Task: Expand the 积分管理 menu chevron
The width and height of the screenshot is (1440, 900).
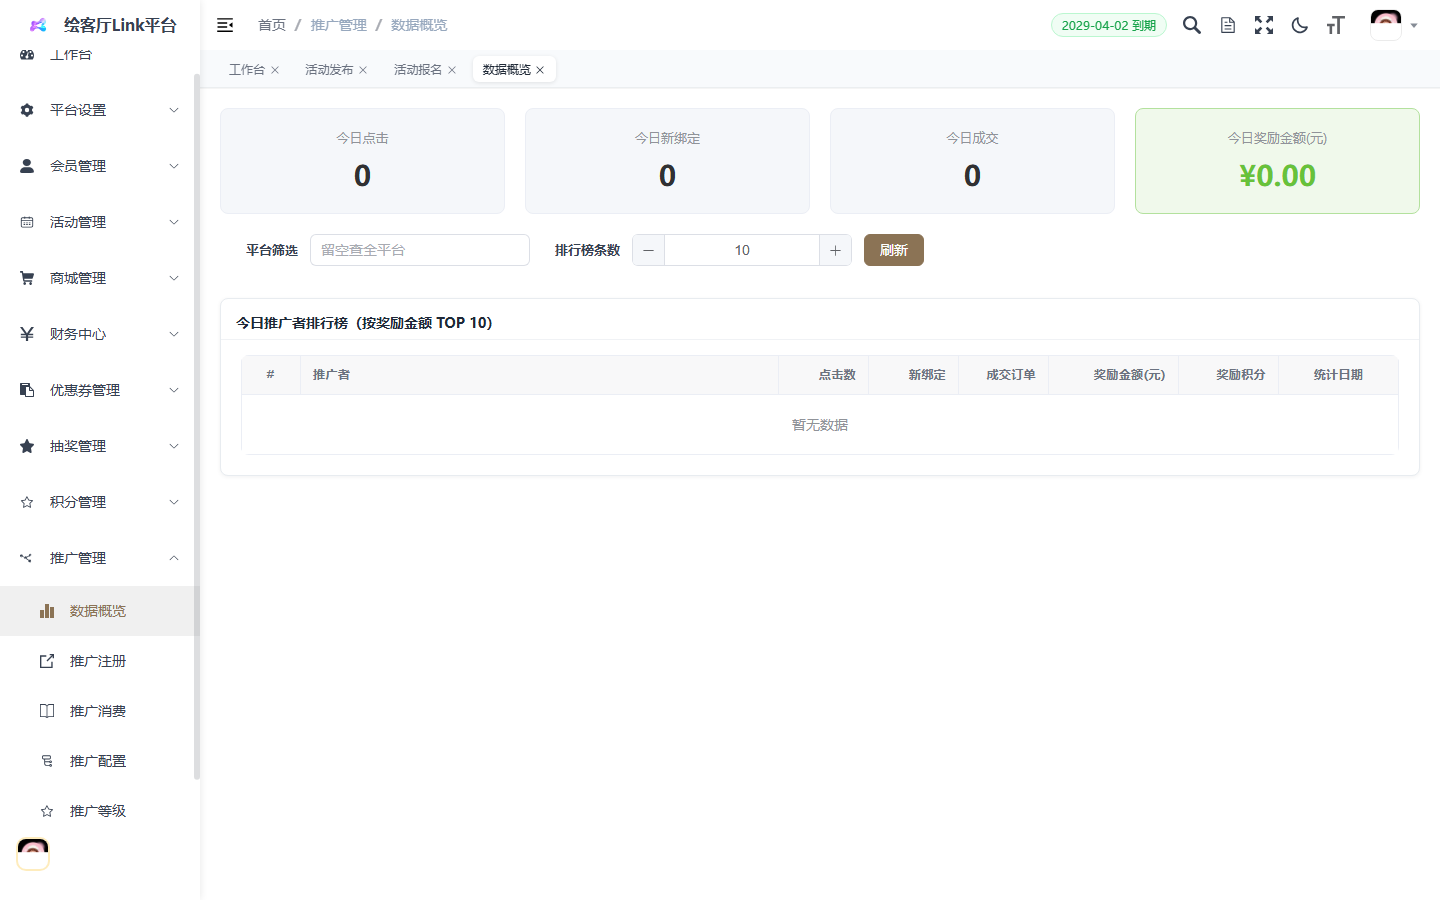Action: coord(174,502)
